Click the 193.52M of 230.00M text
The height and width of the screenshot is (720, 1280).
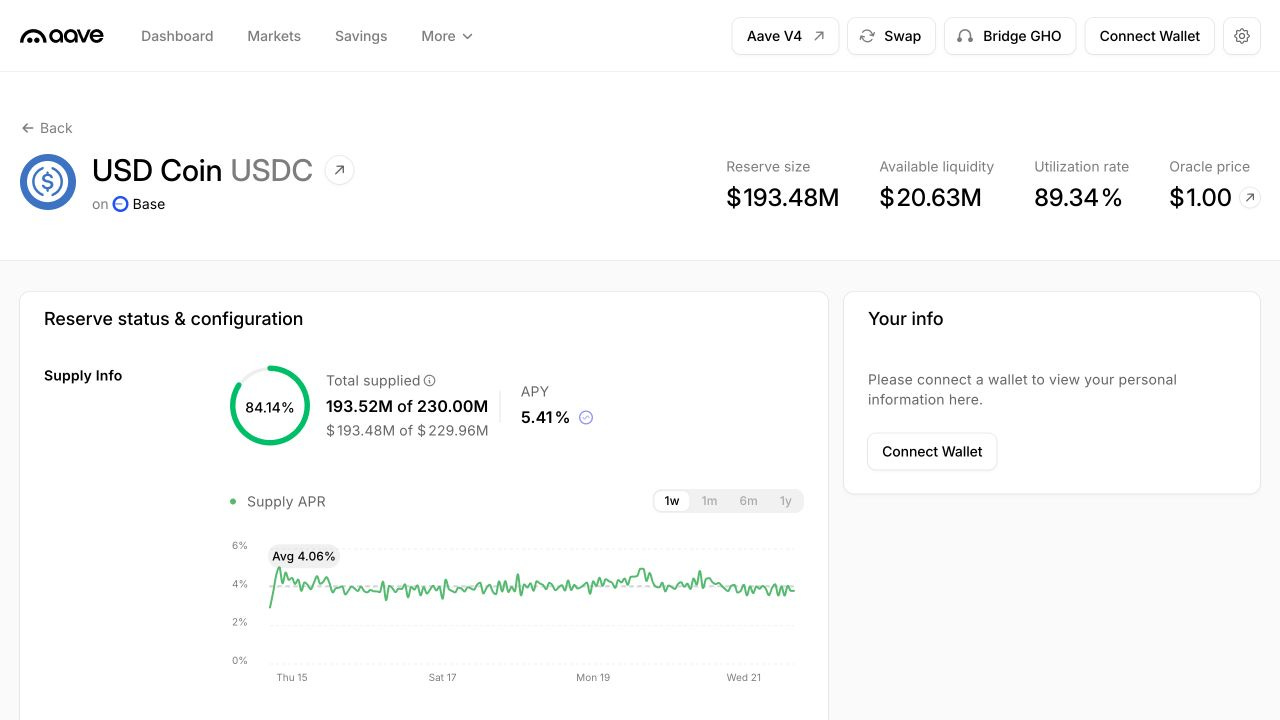coord(407,406)
